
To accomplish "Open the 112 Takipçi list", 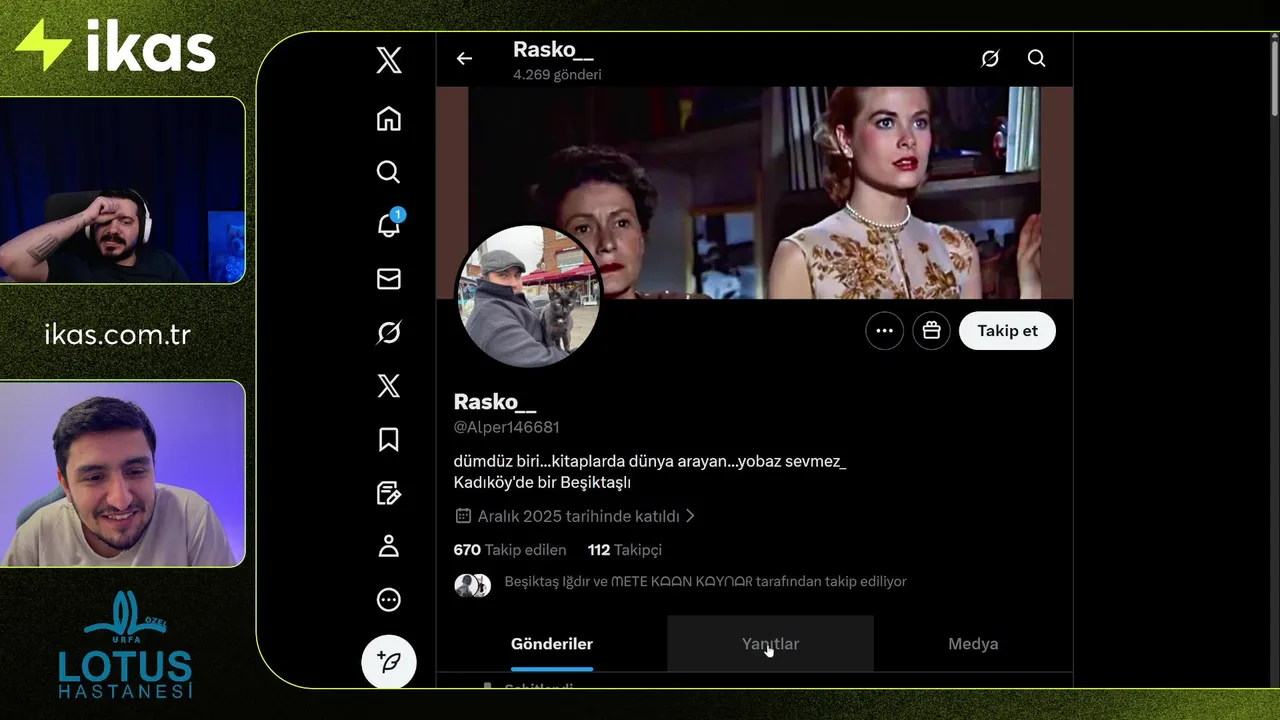I will 625,550.
